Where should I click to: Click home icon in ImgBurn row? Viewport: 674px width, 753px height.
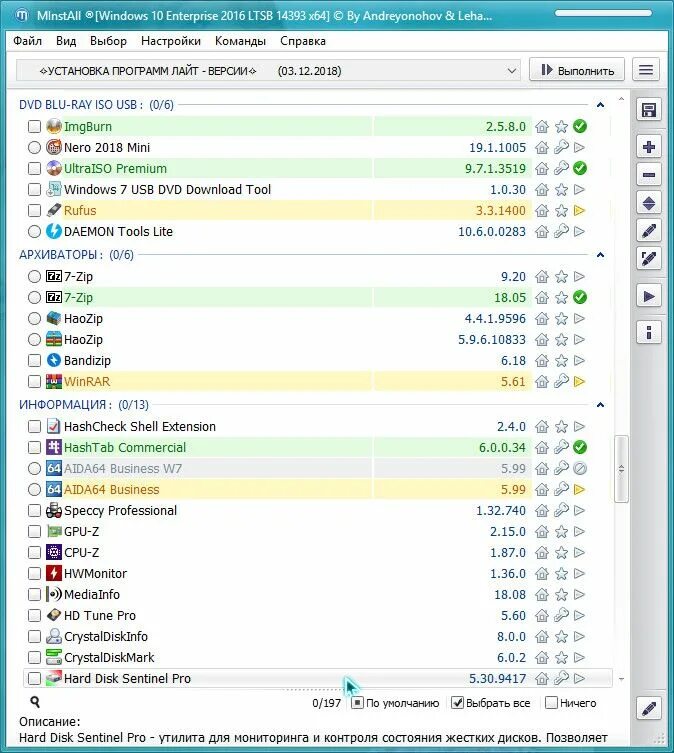tap(542, 127)
